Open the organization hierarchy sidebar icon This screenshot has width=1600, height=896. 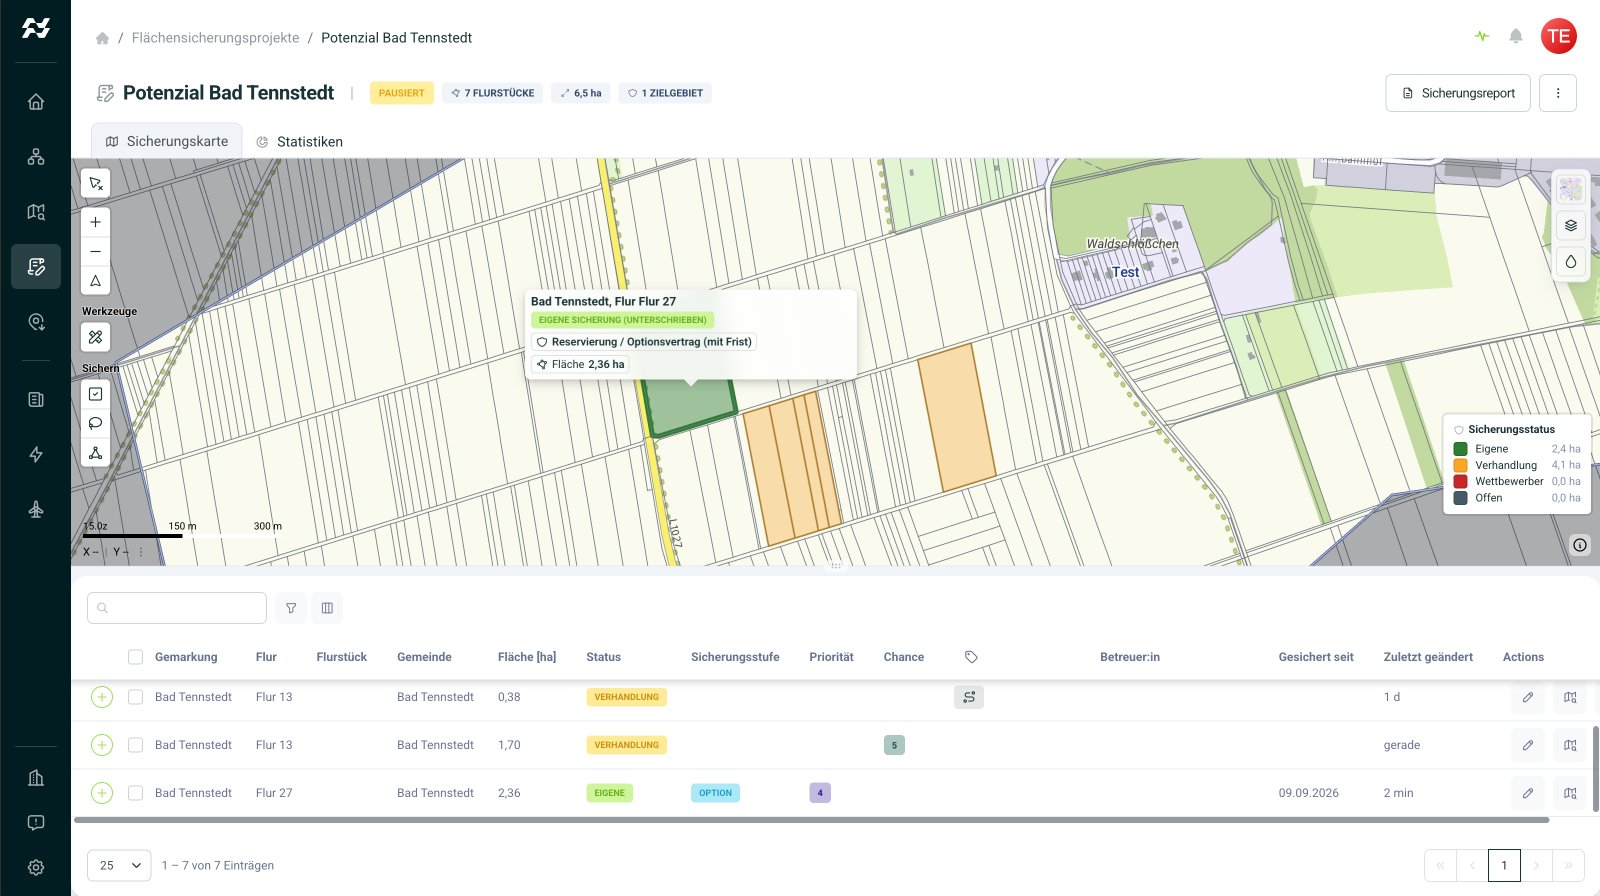tap(36, 157)
